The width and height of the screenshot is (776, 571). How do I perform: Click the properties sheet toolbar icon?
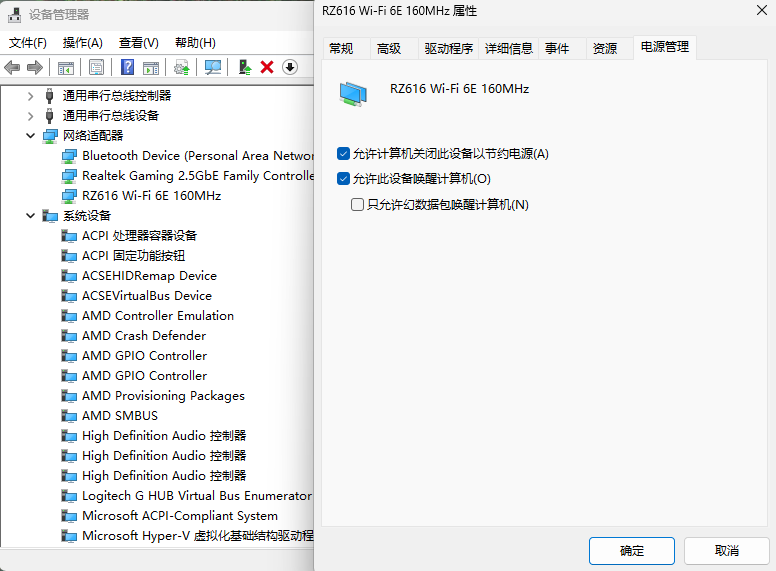96,67
